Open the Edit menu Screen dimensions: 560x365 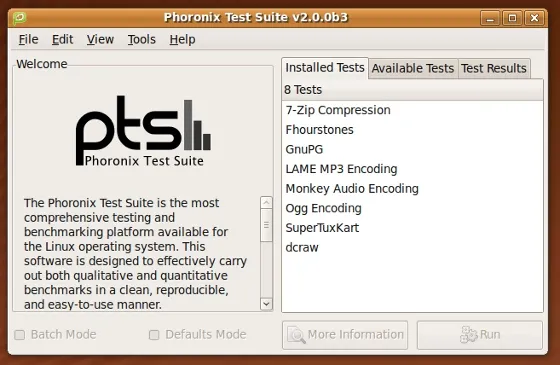[x=62, y=39]
